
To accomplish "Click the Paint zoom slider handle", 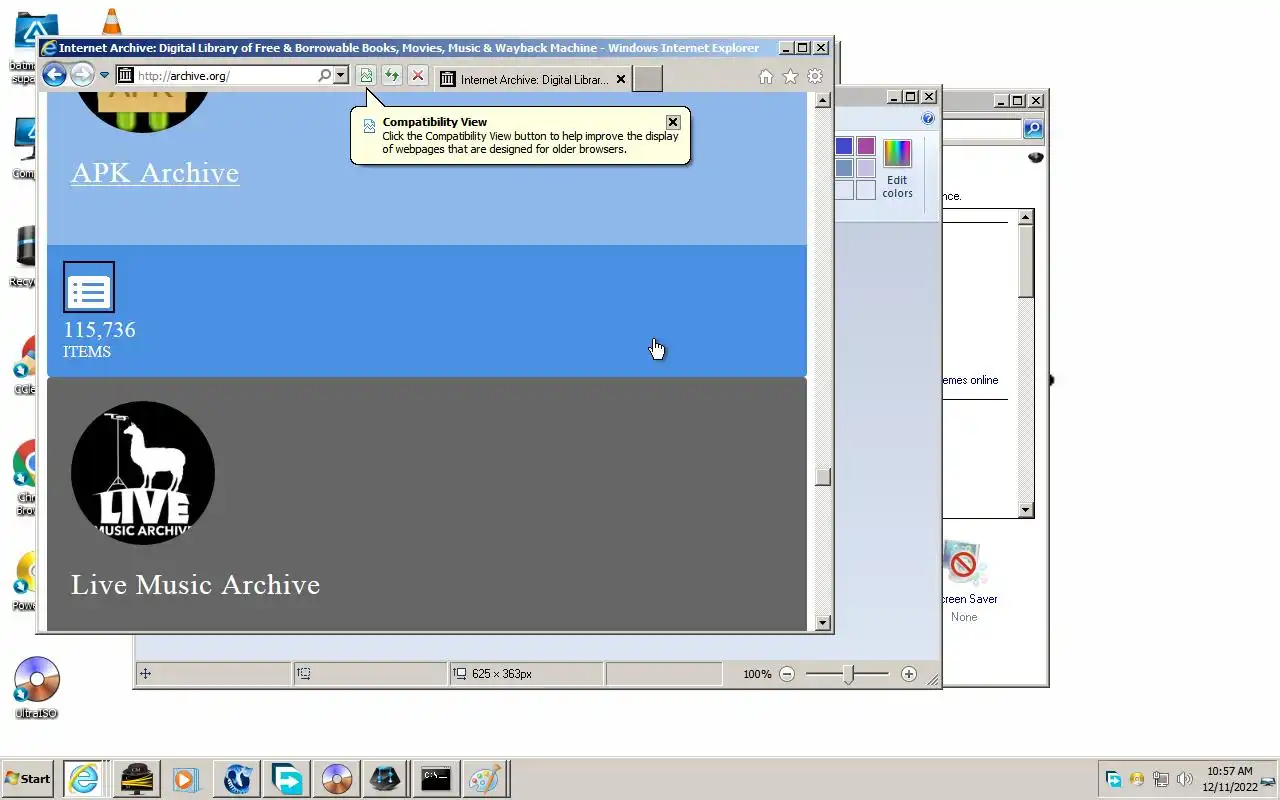I will pos(848,674).
